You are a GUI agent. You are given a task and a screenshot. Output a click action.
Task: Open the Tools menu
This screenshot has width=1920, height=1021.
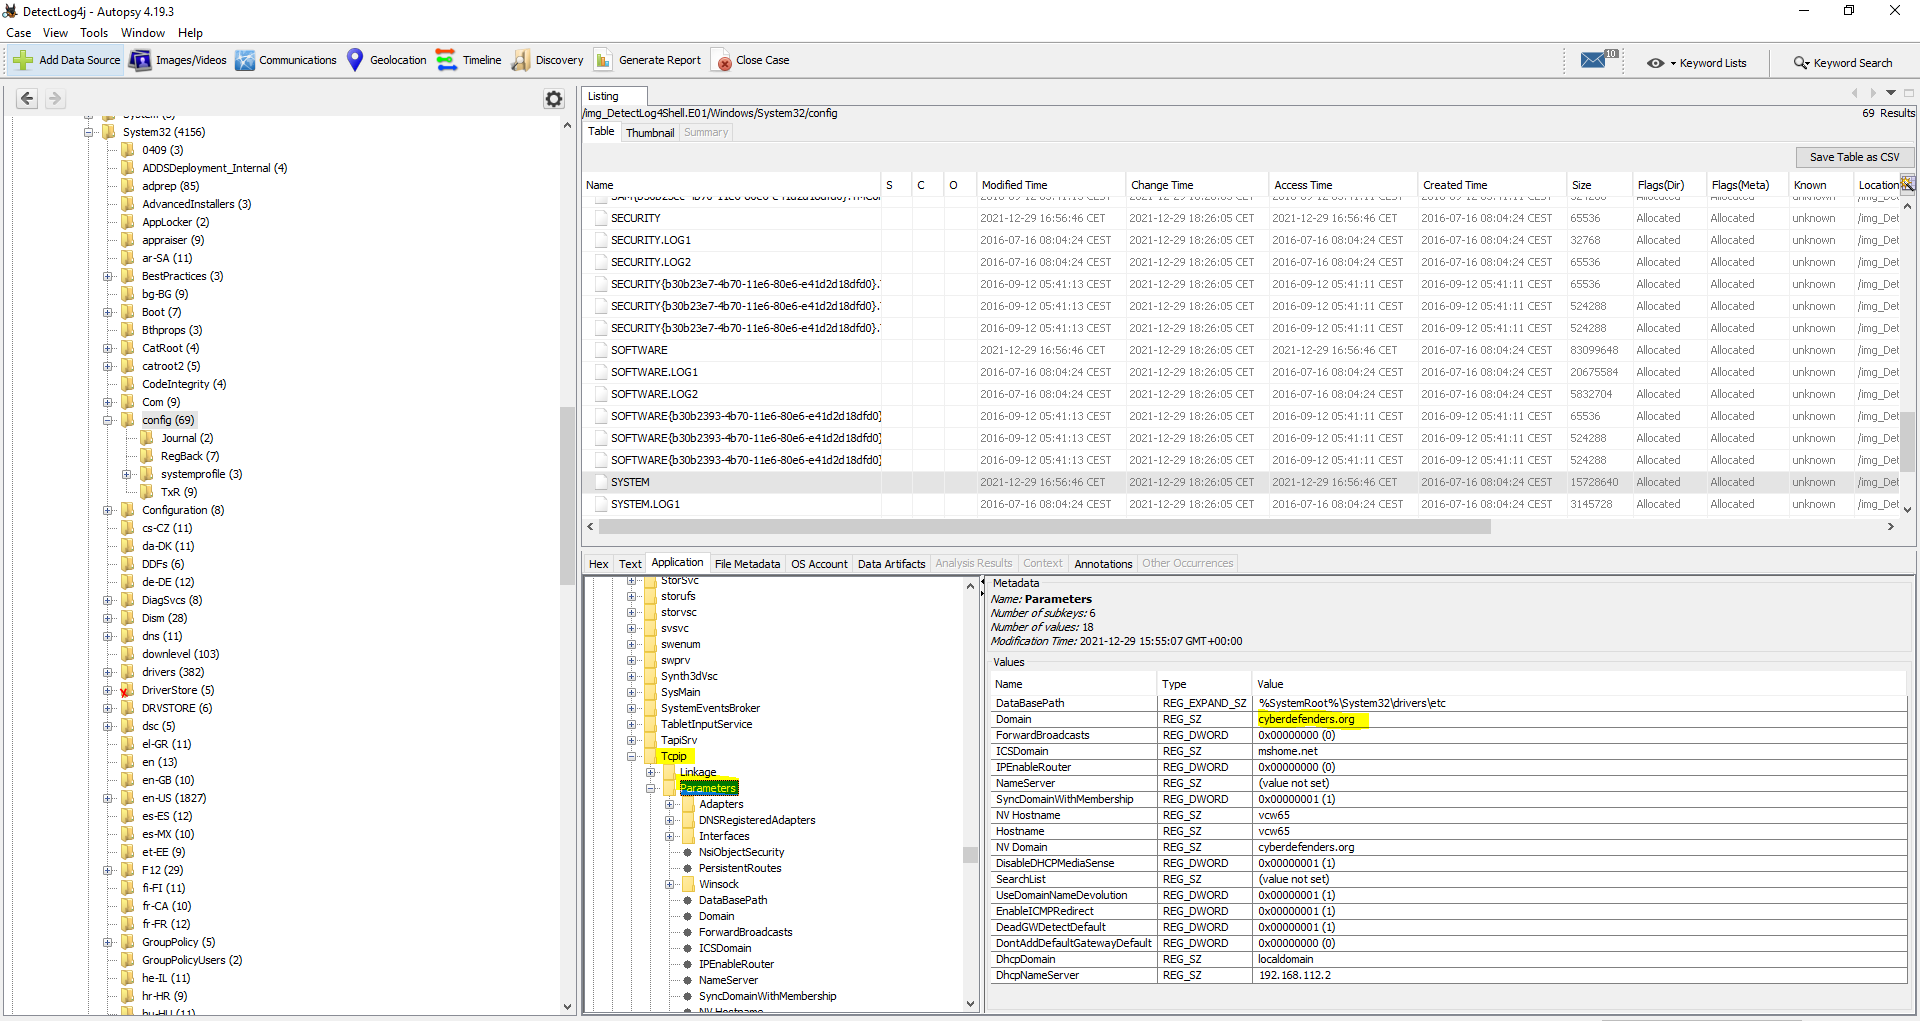(x=94, y=33)
